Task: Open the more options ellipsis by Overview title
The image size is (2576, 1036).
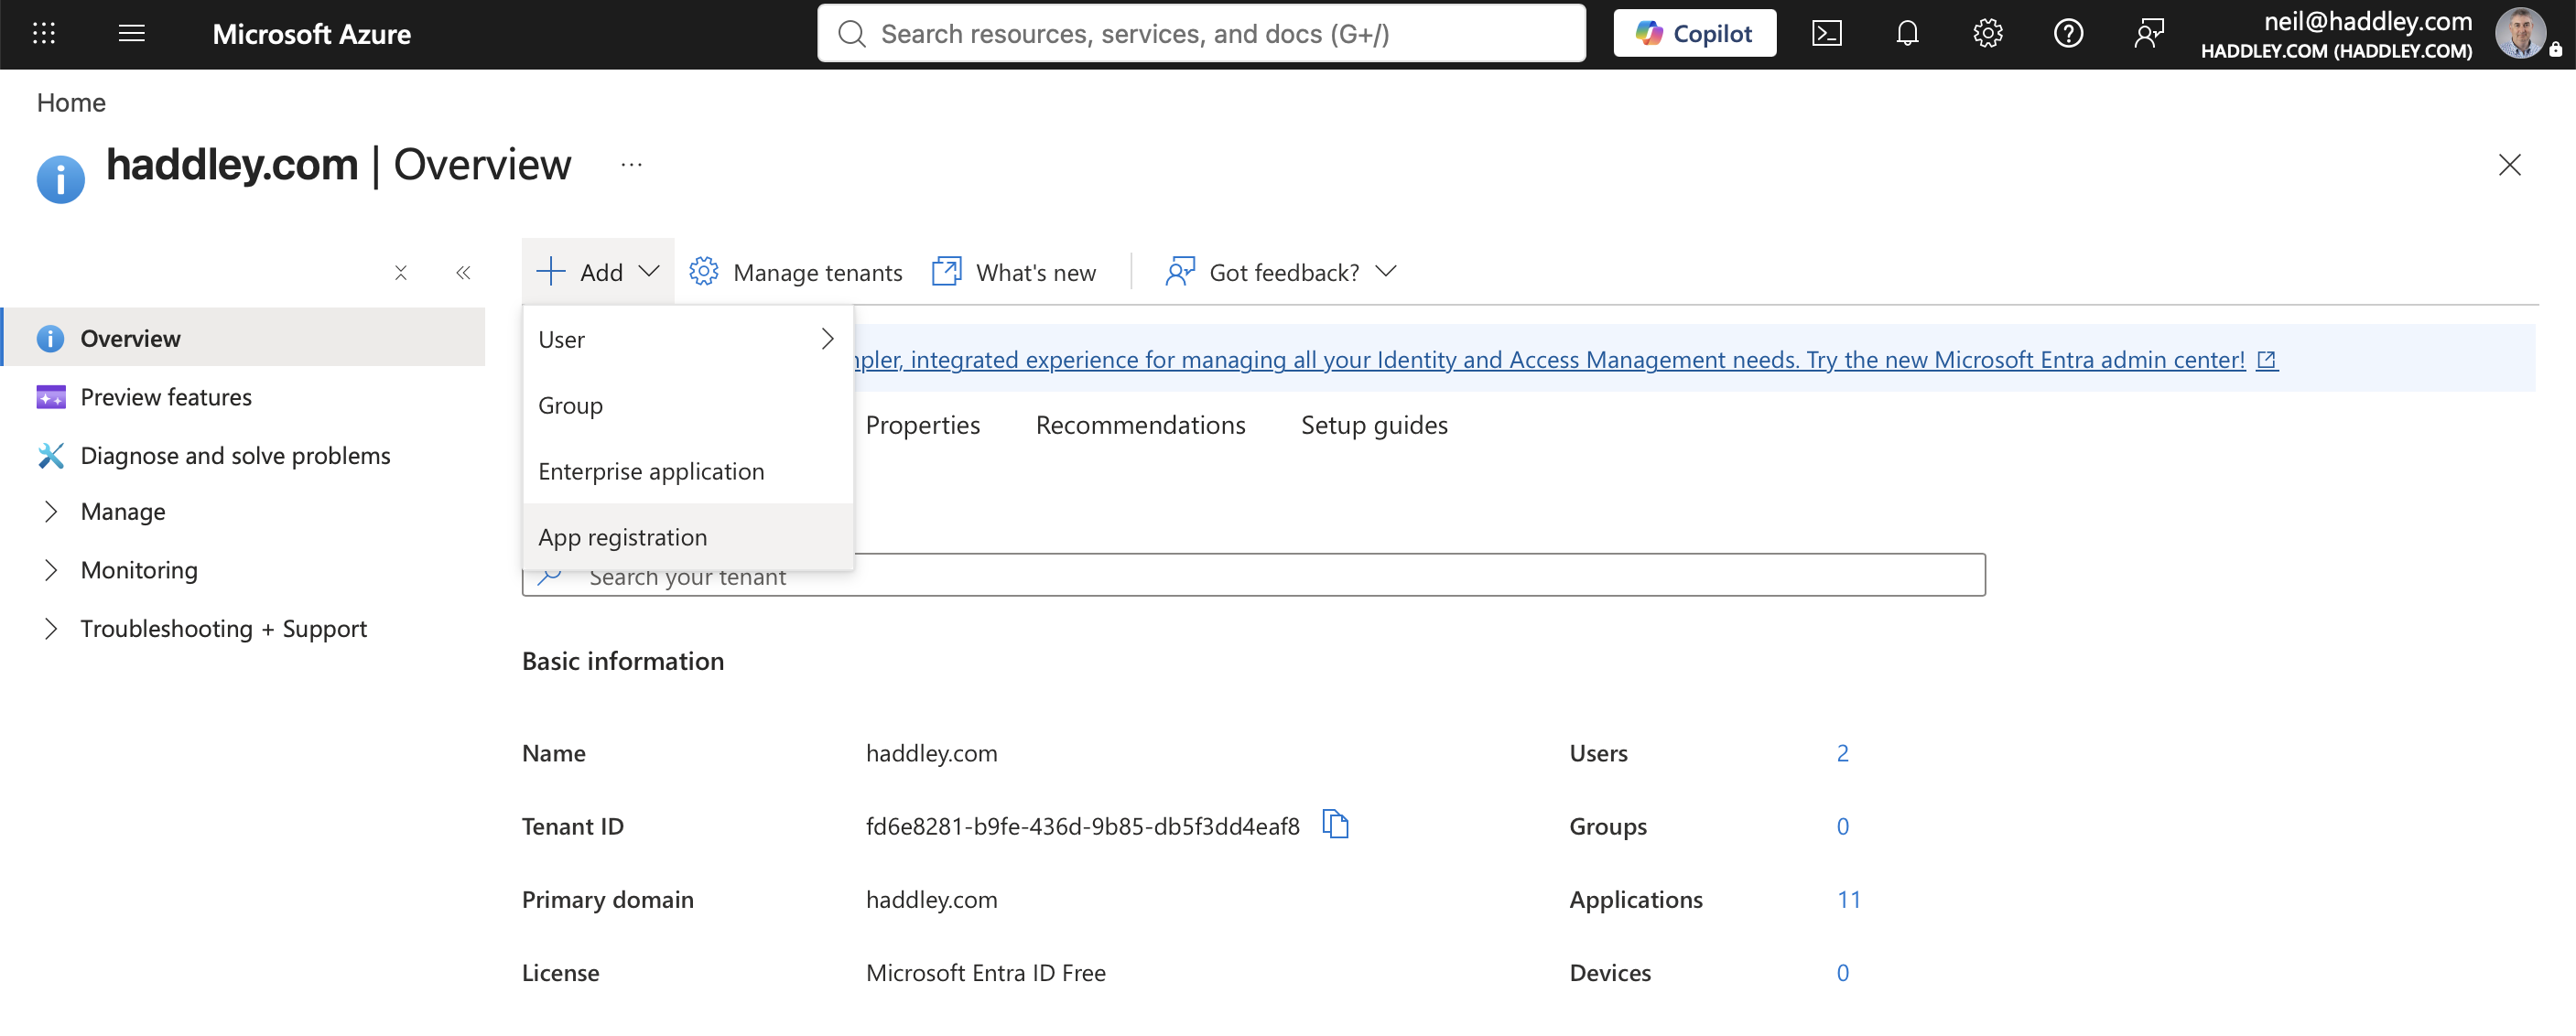Action: click(x=631, y=165)
